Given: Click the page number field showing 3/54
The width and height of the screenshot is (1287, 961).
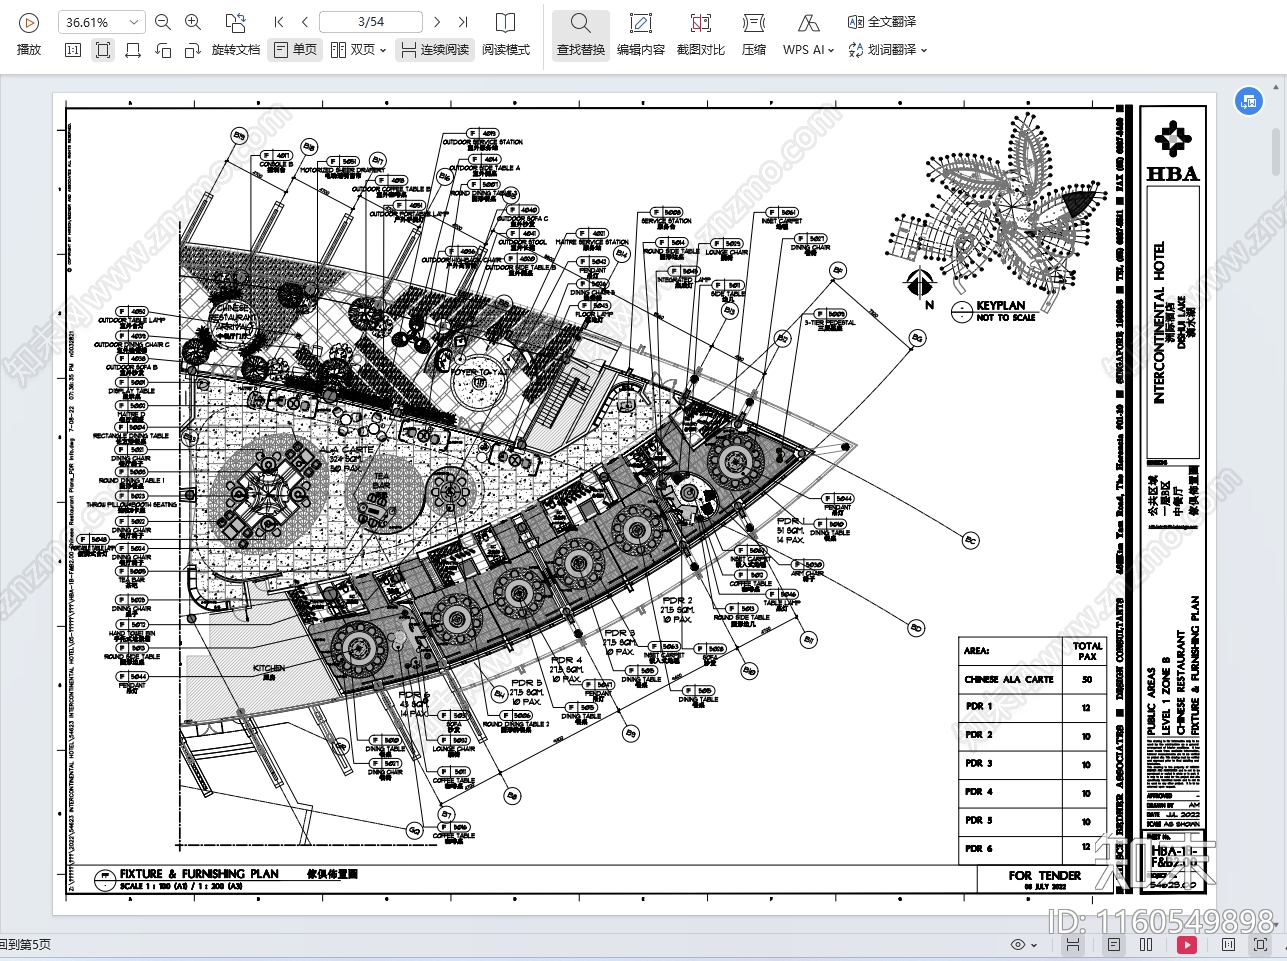Looking at the screenshot, I should [x=371, y=22].
